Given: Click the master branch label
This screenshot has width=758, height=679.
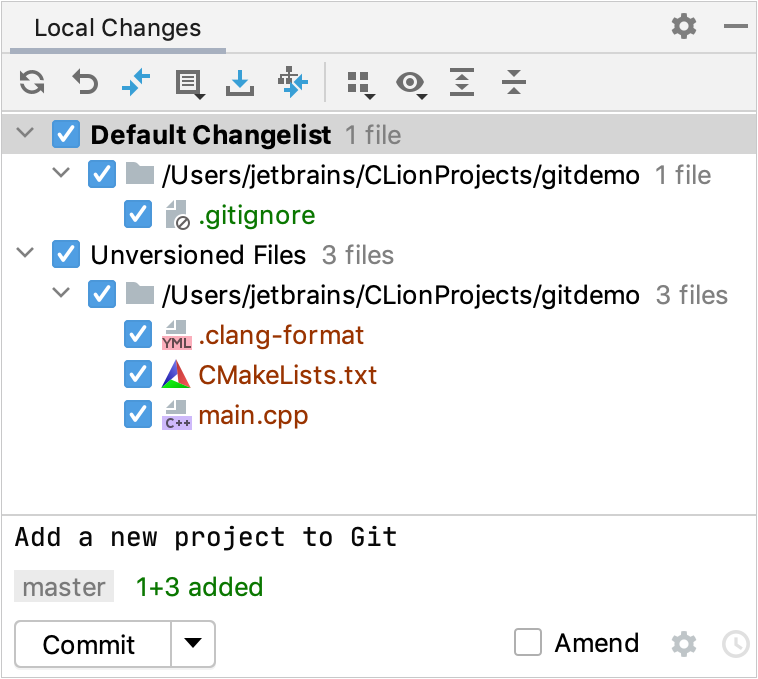Looking at the screenshot, I should 64,587.
